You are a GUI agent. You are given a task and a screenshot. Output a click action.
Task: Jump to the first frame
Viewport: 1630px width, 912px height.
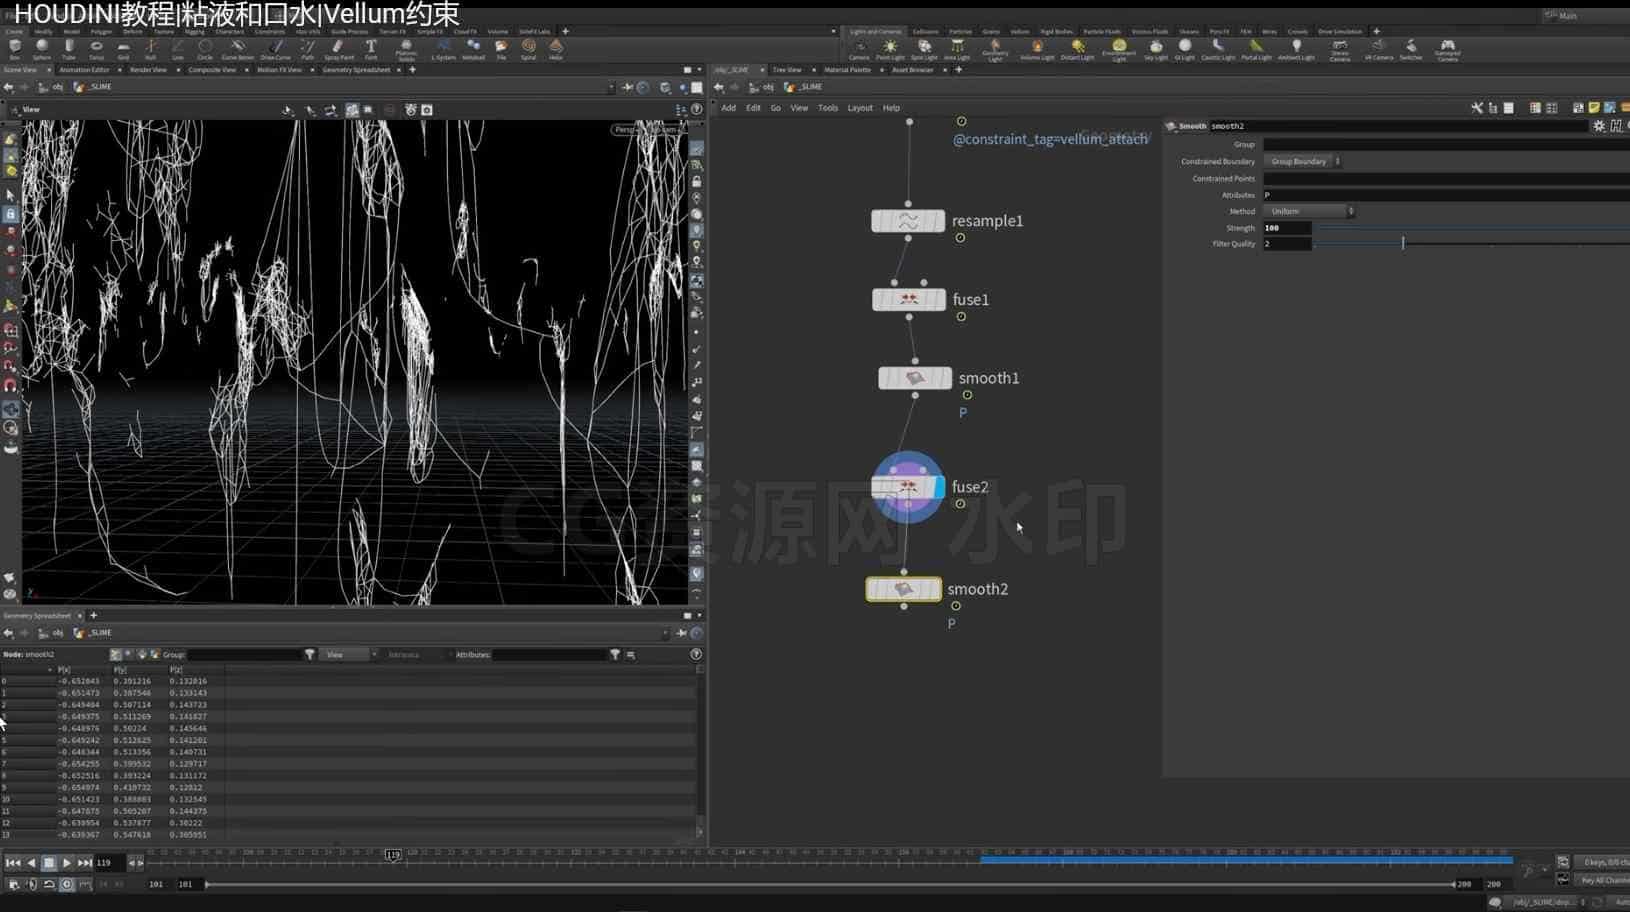(13, 862)
